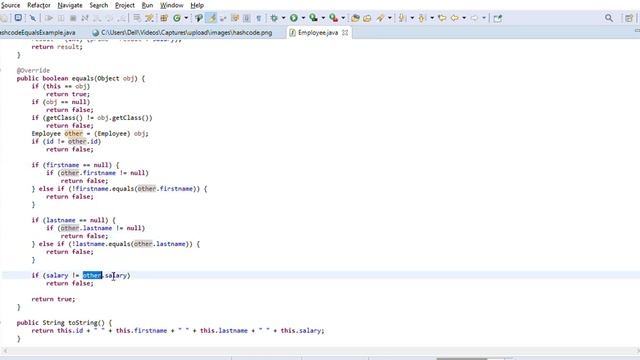Open the Search menu
This screenshot has height=360, width=640.
(99, 5)
